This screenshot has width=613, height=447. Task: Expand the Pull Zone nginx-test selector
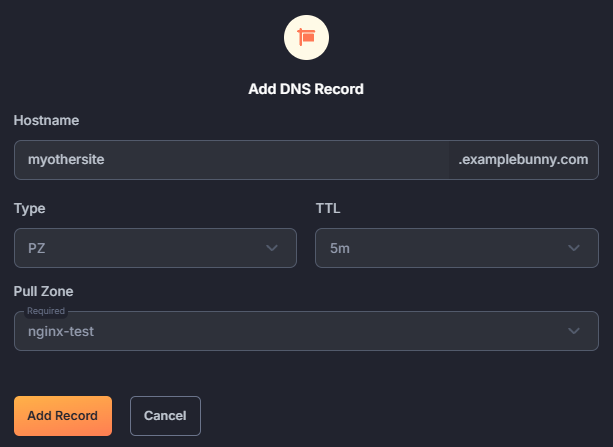point(306,331)
